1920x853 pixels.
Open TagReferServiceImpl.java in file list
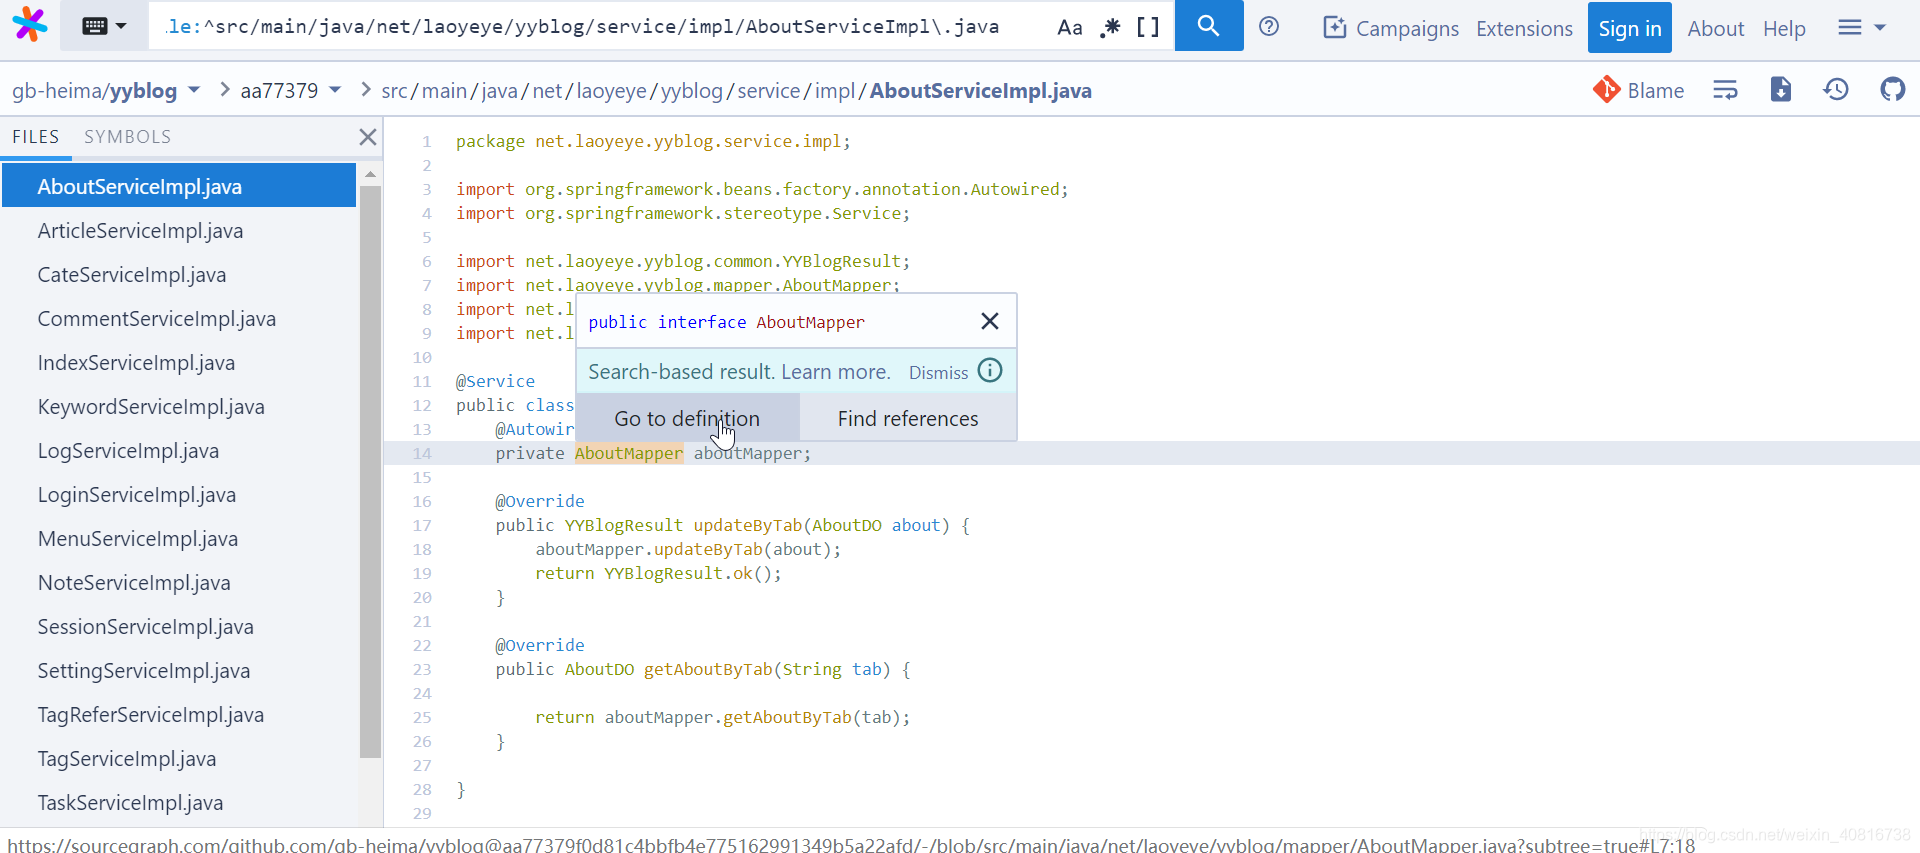tap(179, 714)
